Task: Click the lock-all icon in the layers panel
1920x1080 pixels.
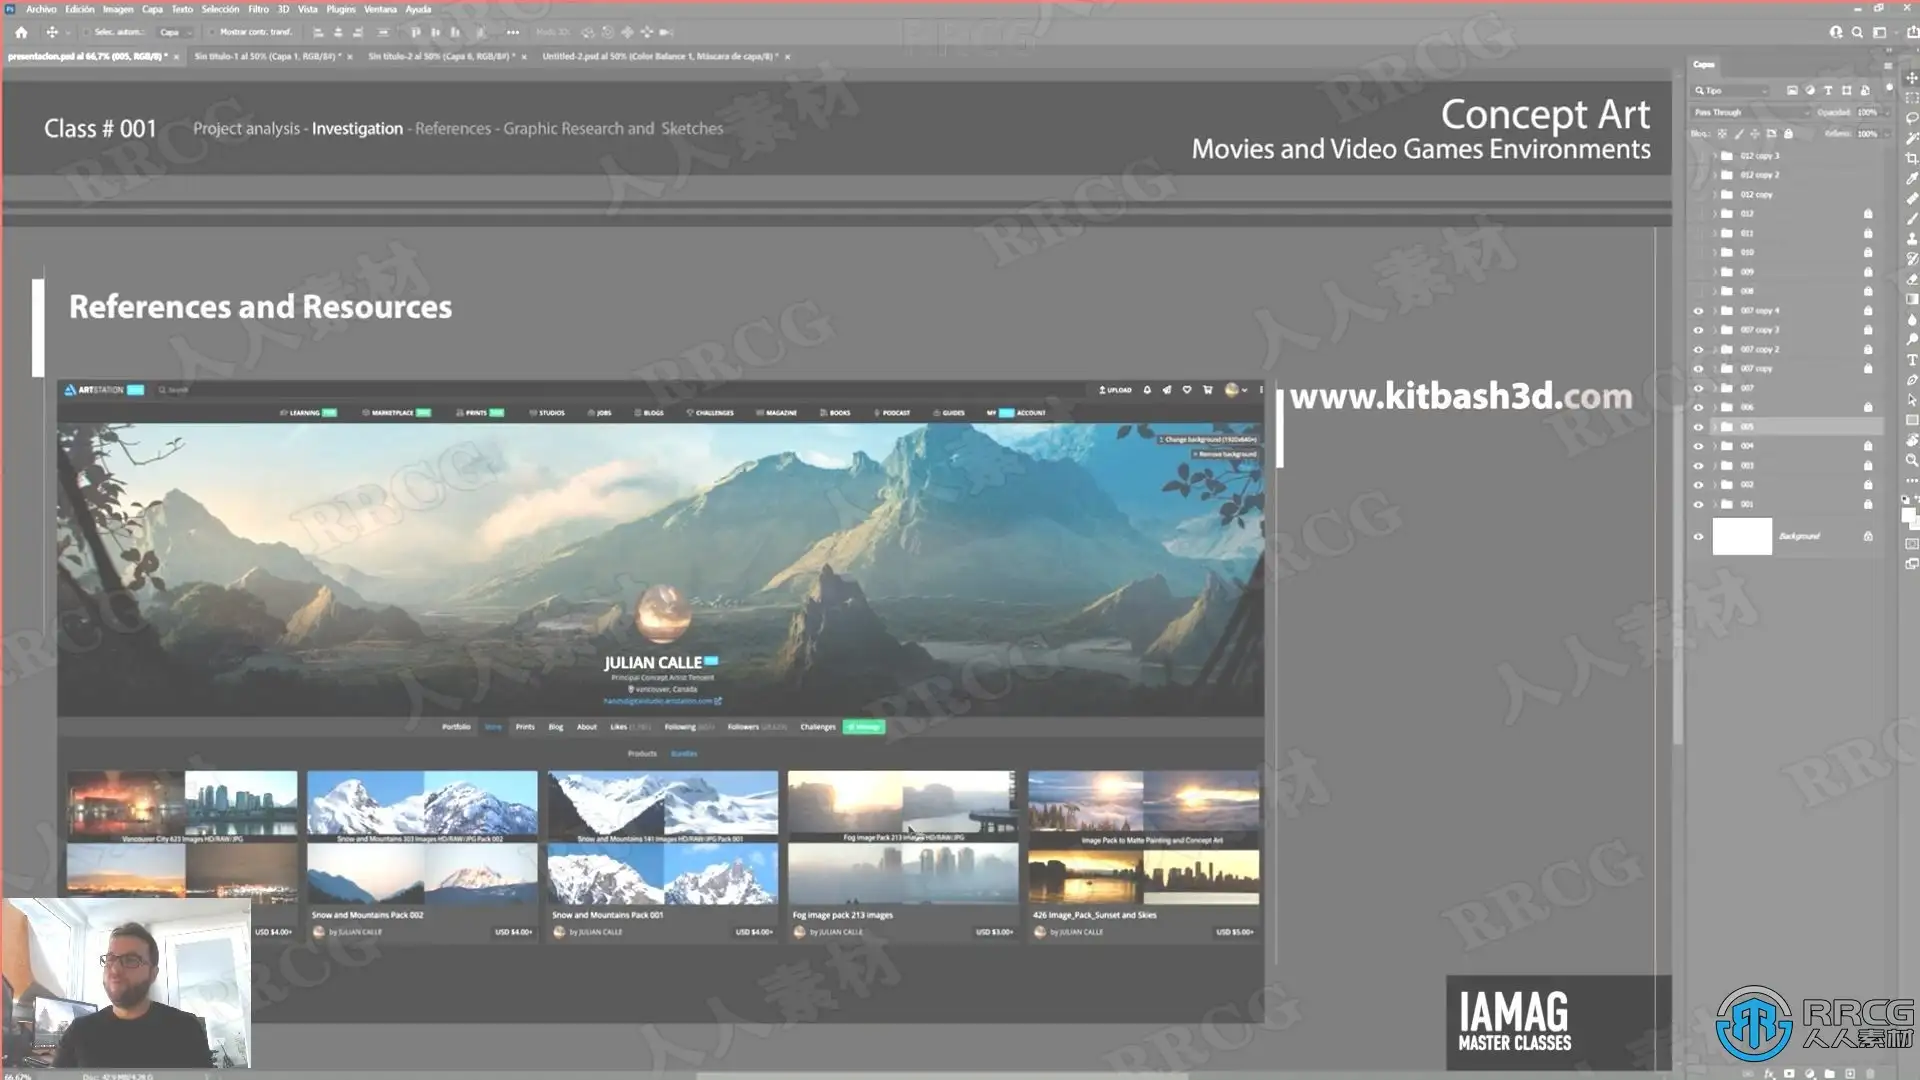Action: tap(1789, 133)
